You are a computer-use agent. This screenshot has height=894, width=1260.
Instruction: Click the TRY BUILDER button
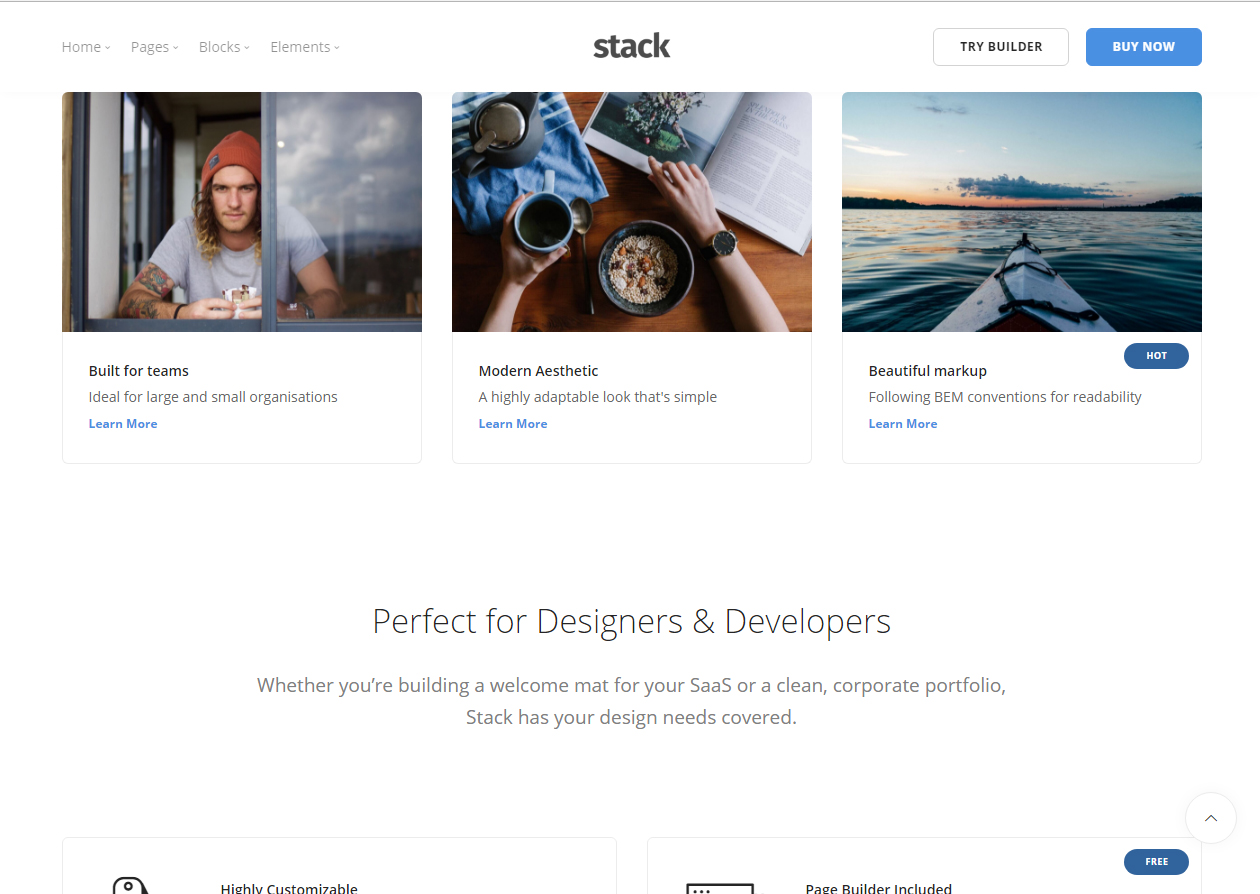[1001, 47]
